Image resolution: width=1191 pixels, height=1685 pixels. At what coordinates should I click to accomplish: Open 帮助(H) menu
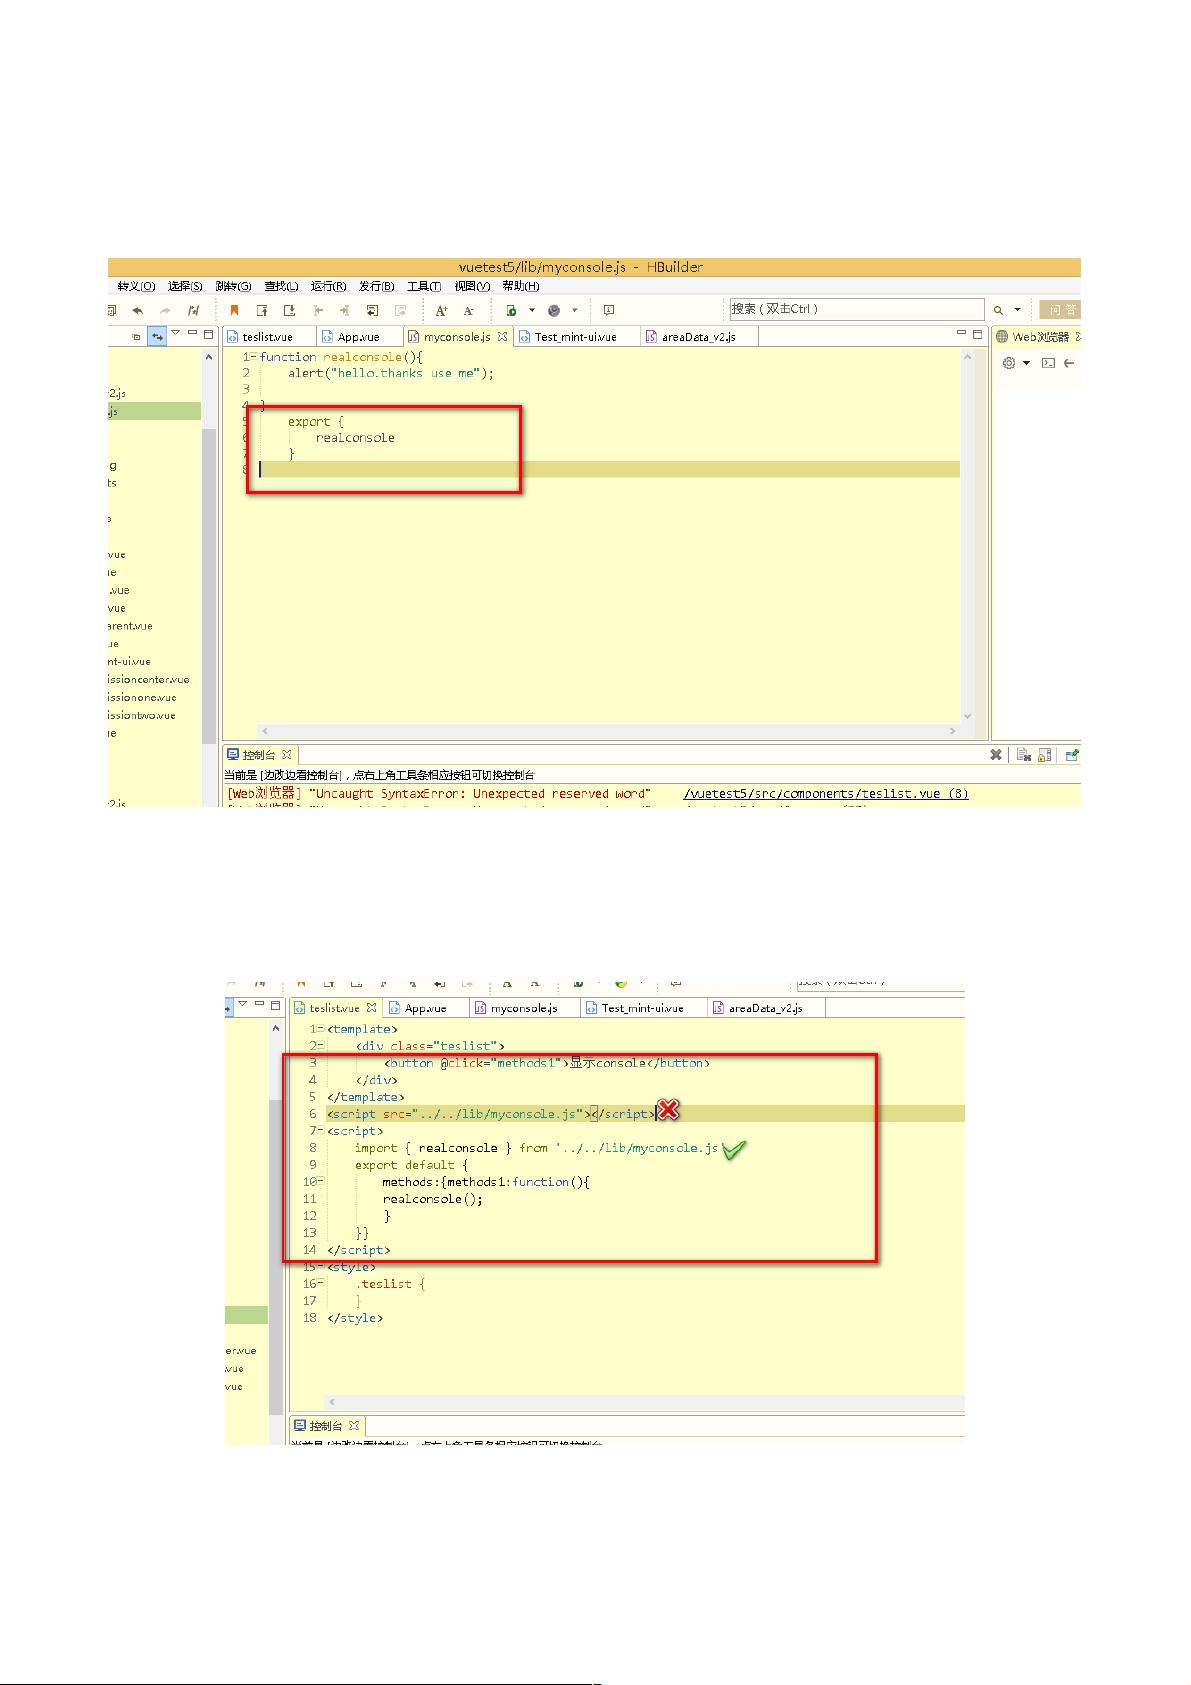[521, 286]
